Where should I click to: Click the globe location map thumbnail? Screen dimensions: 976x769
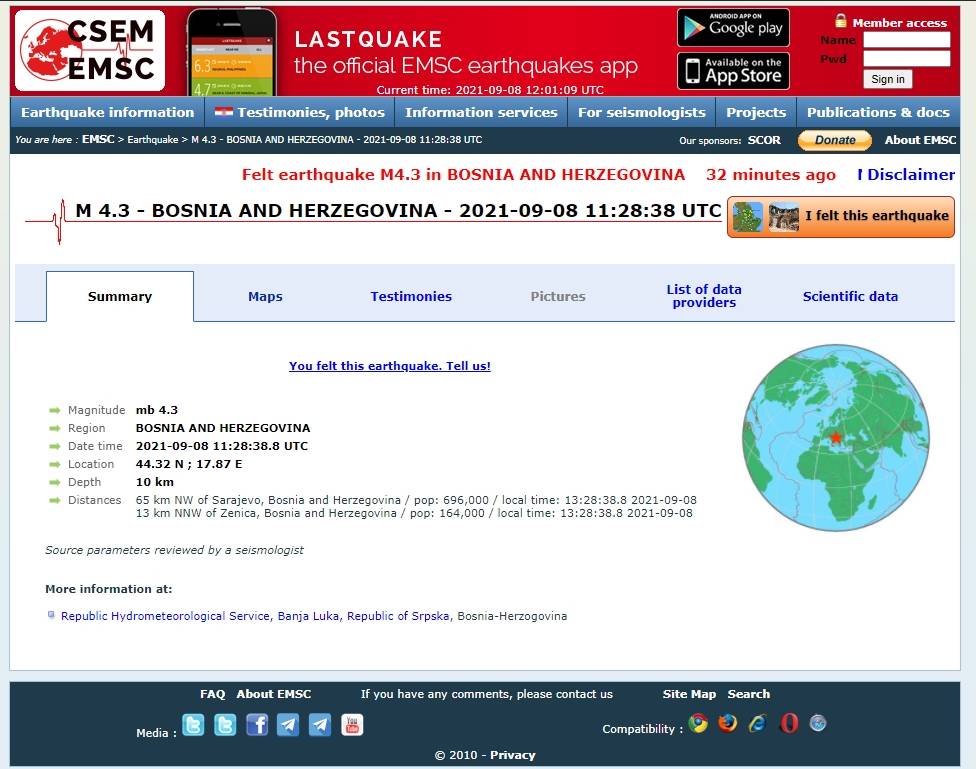click(836, 438)
